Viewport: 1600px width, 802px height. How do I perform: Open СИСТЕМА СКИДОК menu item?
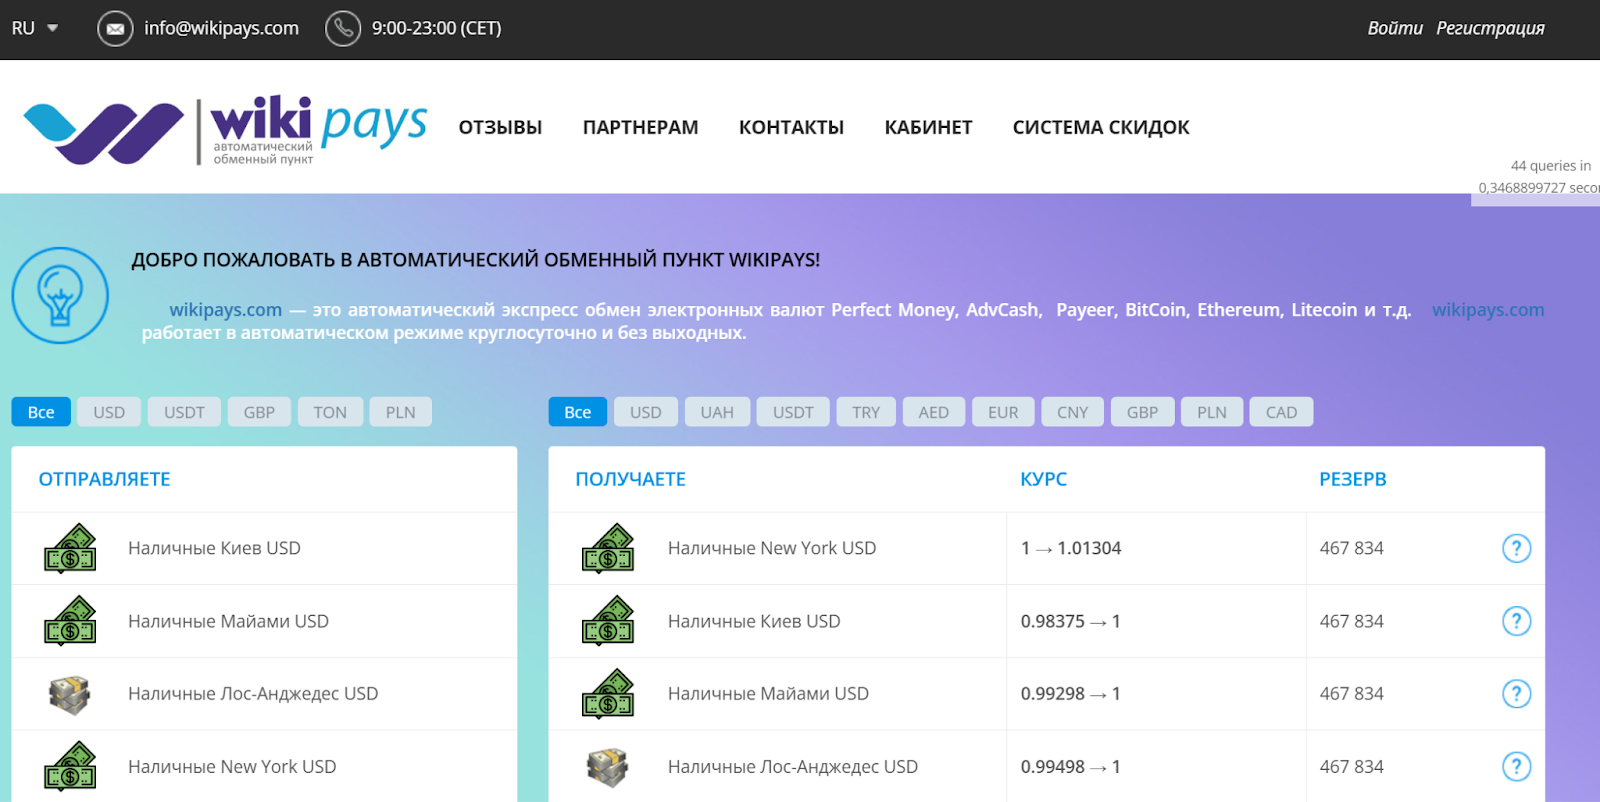pos(1101,127)
